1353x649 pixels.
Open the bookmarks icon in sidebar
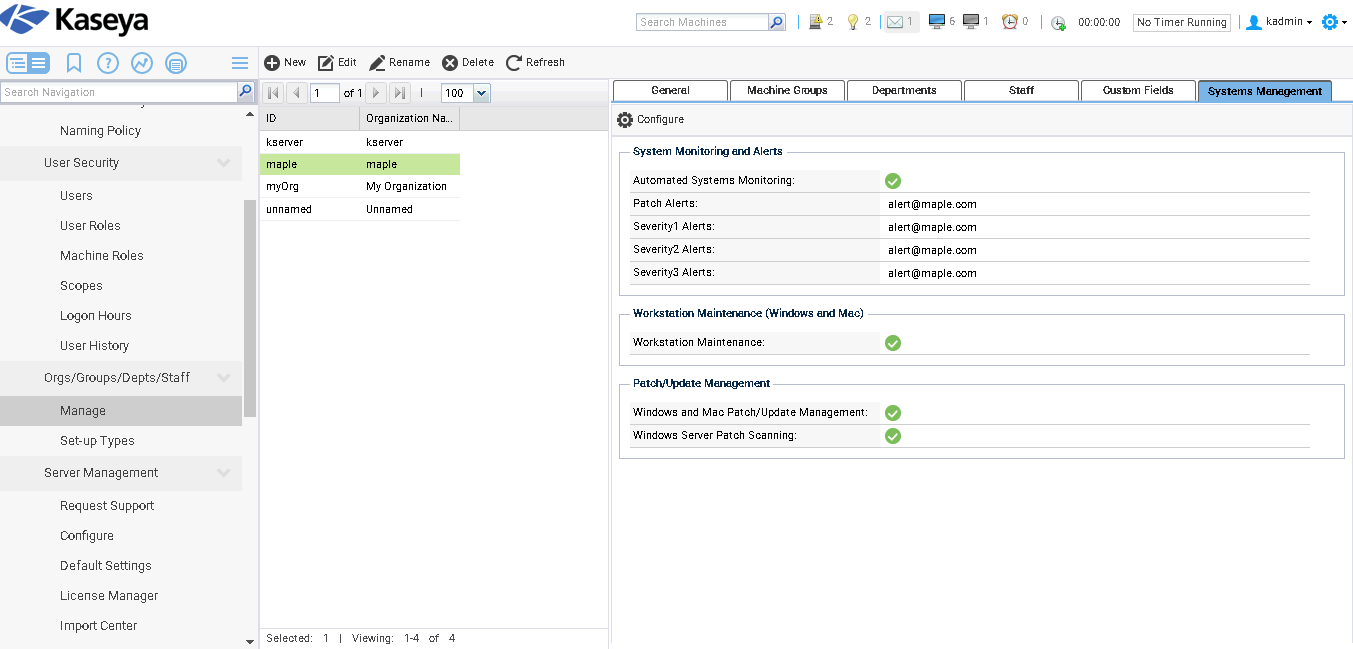pos(74,63)
